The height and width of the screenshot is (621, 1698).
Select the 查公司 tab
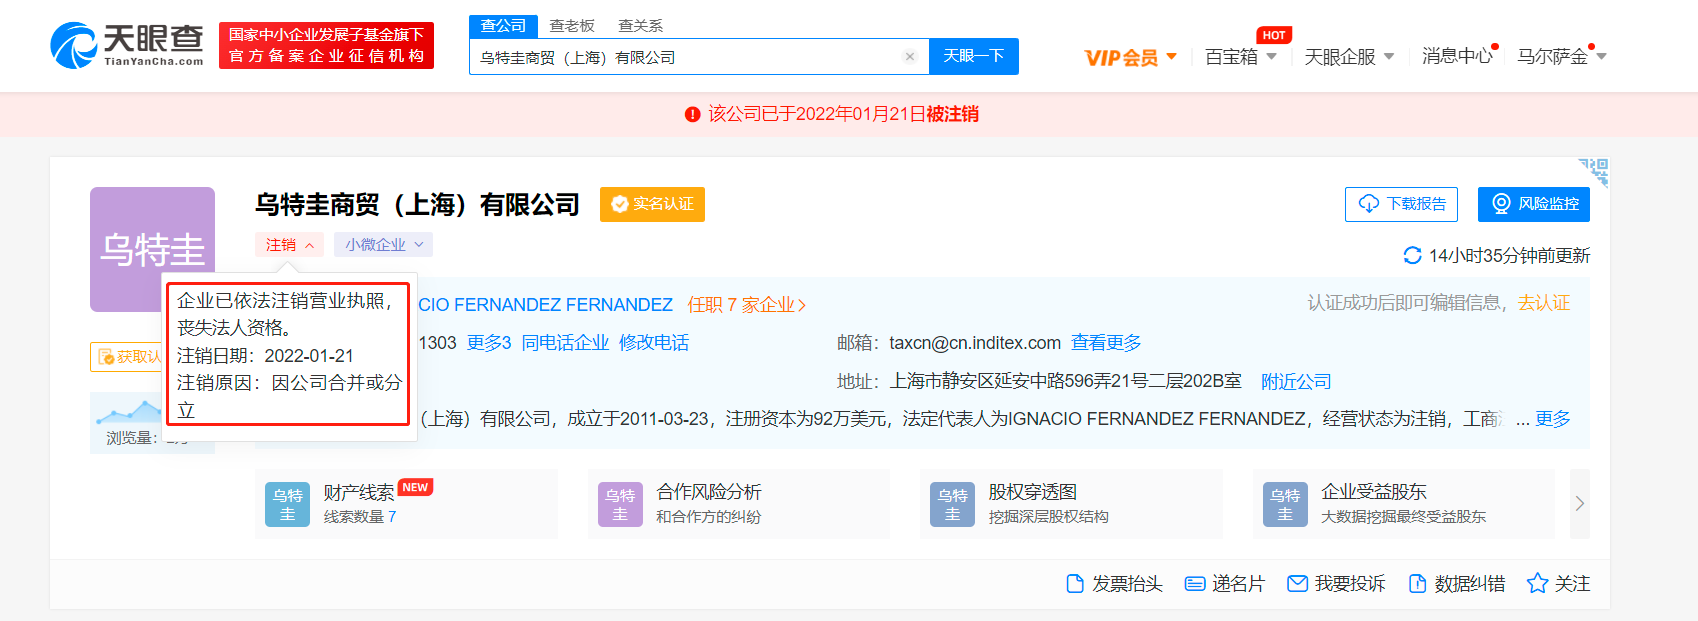[503, 26]
